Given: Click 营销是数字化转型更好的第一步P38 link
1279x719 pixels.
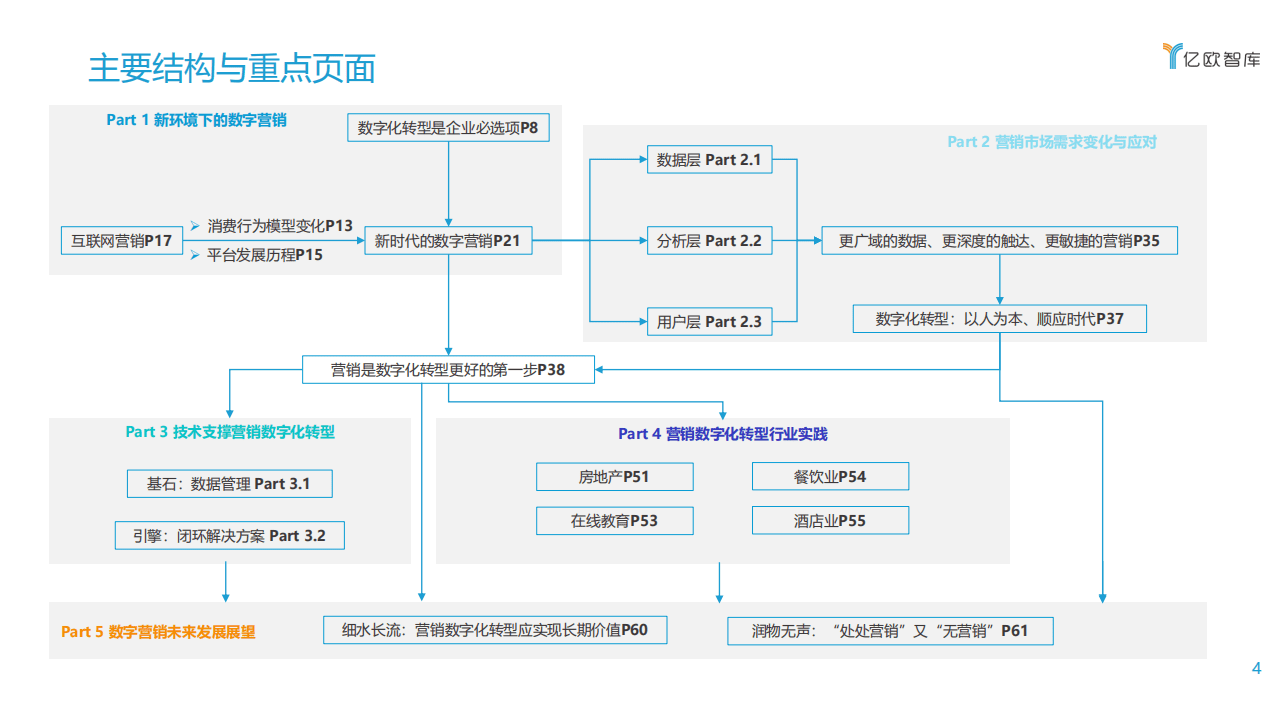Looking at the screenshot, I should (x=448, y=369).
